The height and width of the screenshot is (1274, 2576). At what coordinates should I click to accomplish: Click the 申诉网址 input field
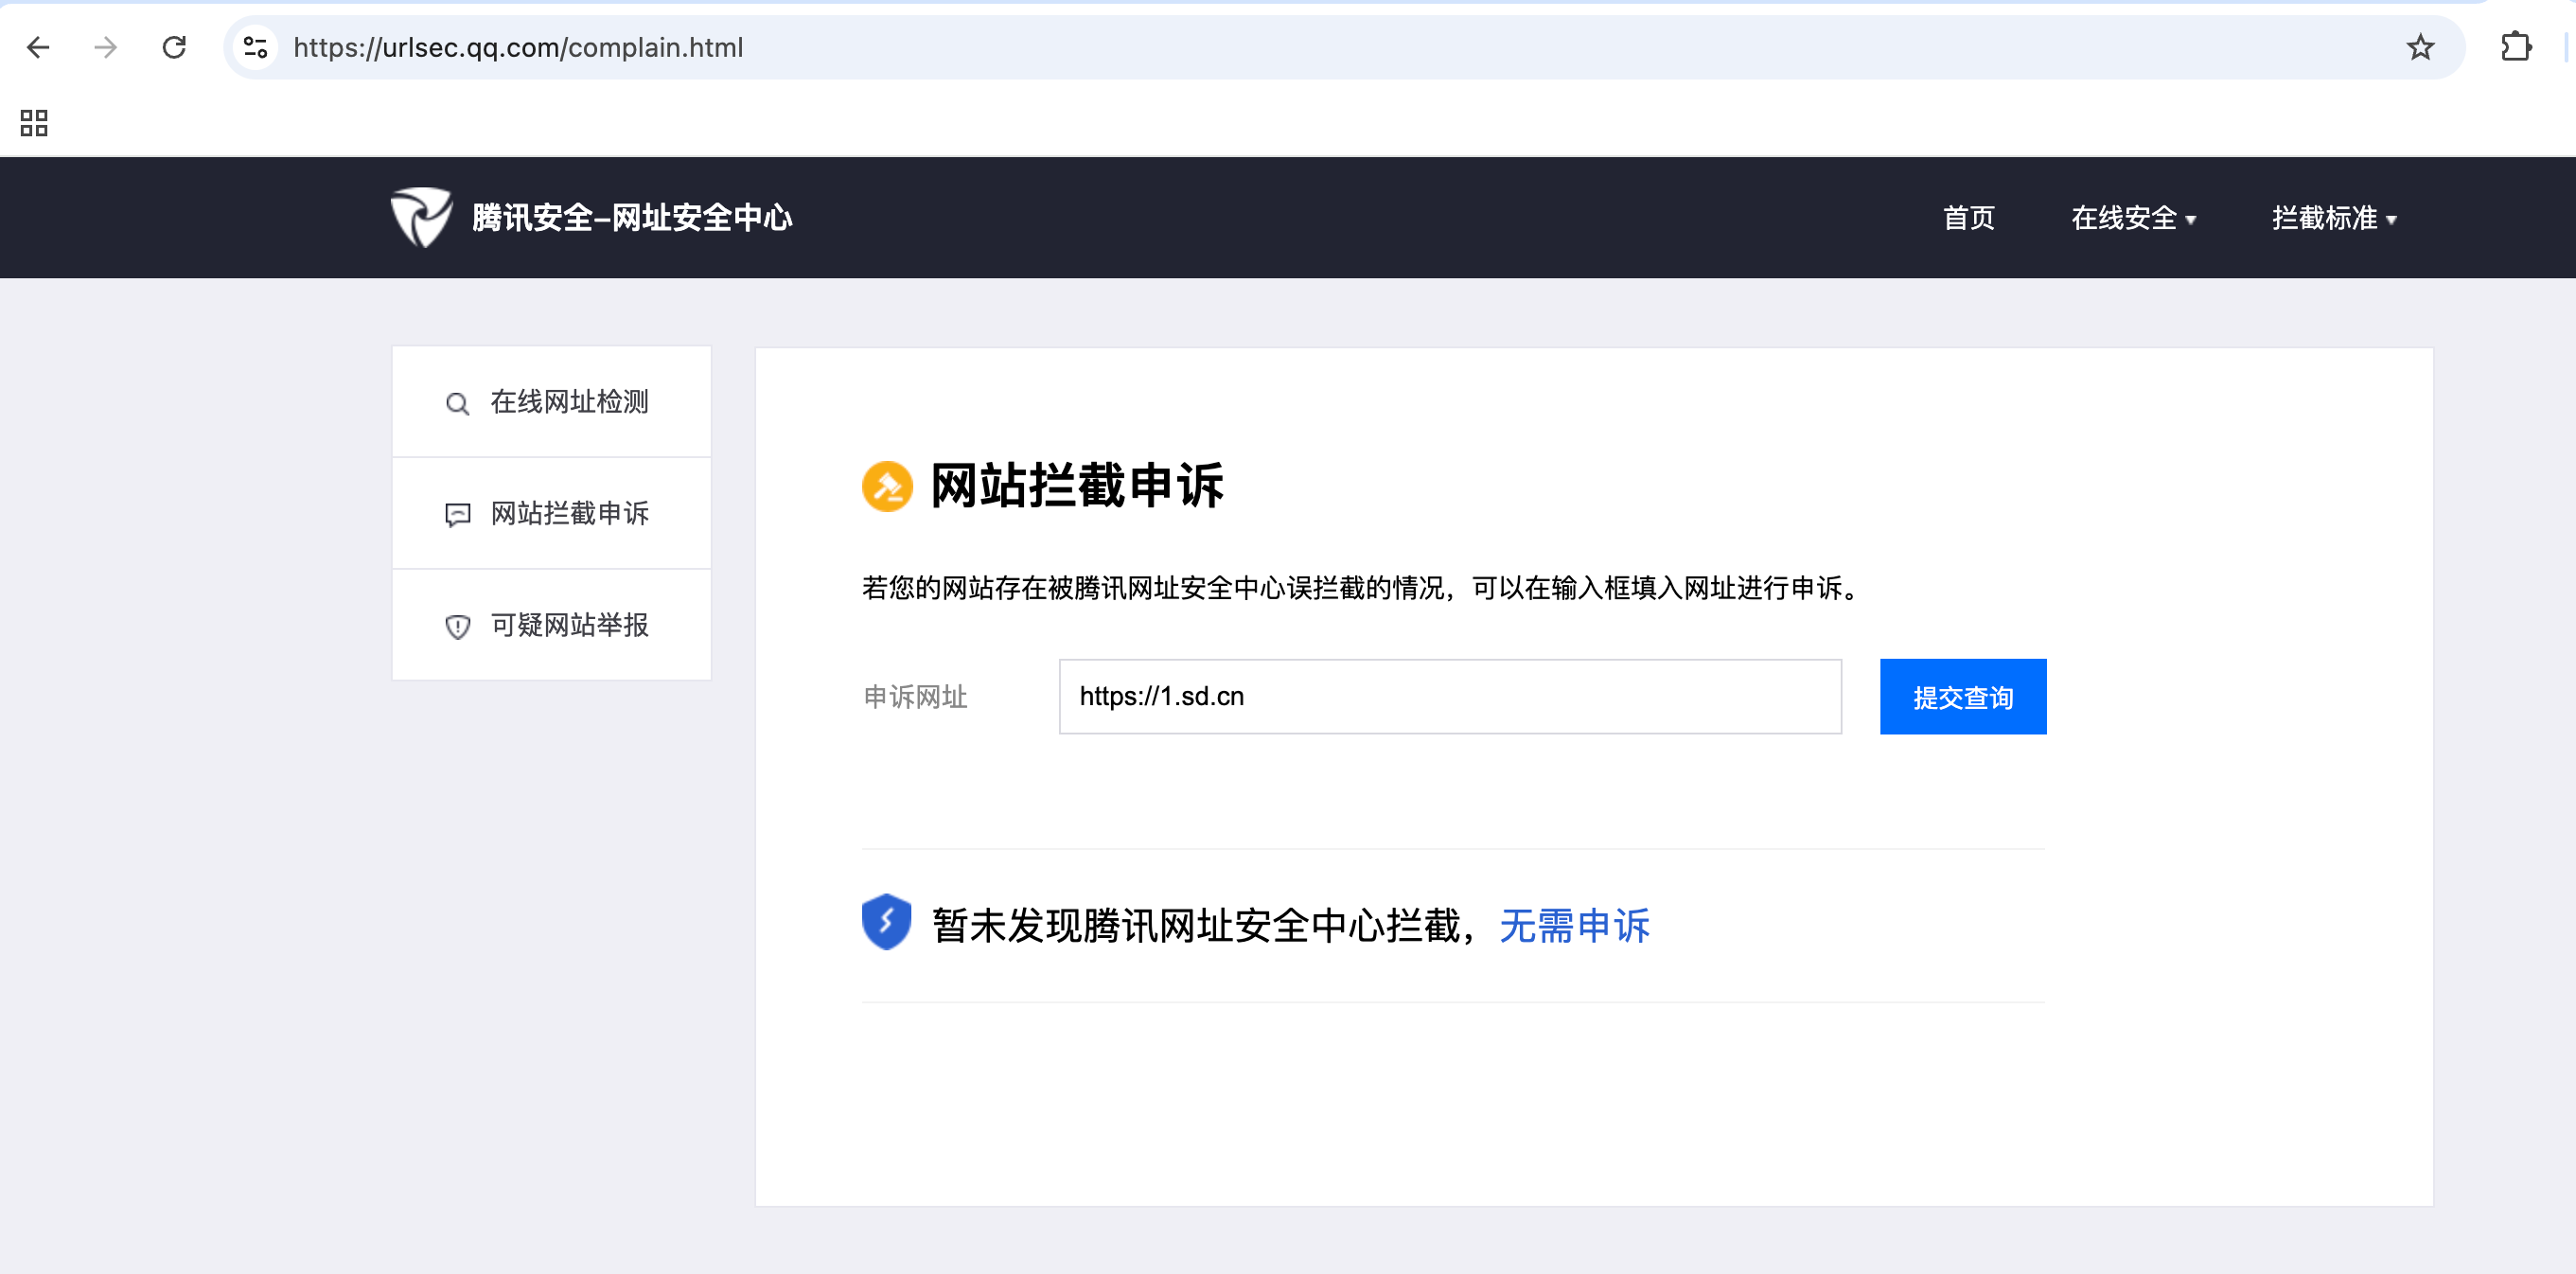1449,697
